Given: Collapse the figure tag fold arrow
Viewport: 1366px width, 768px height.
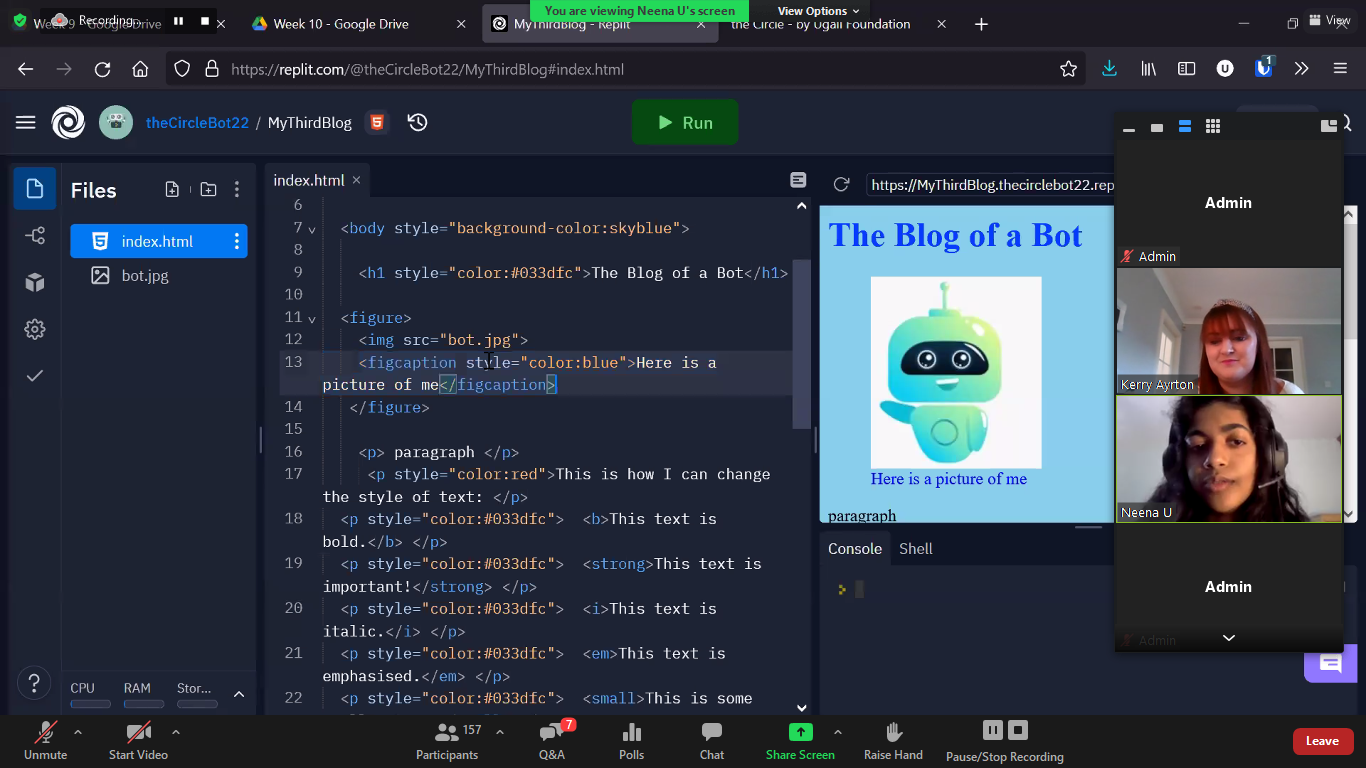Looking at the screenshot, I should (x=312, y=319).
